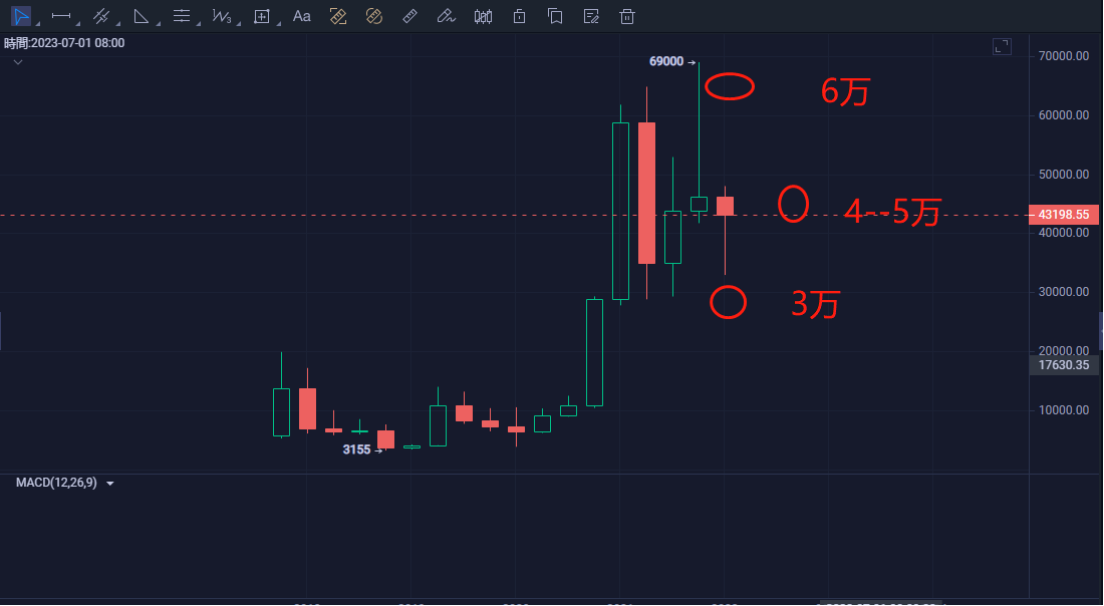Viewport: 1104px width, 606px height.
Task: Click the trash delete drawings icon
Action: (627, 15)
